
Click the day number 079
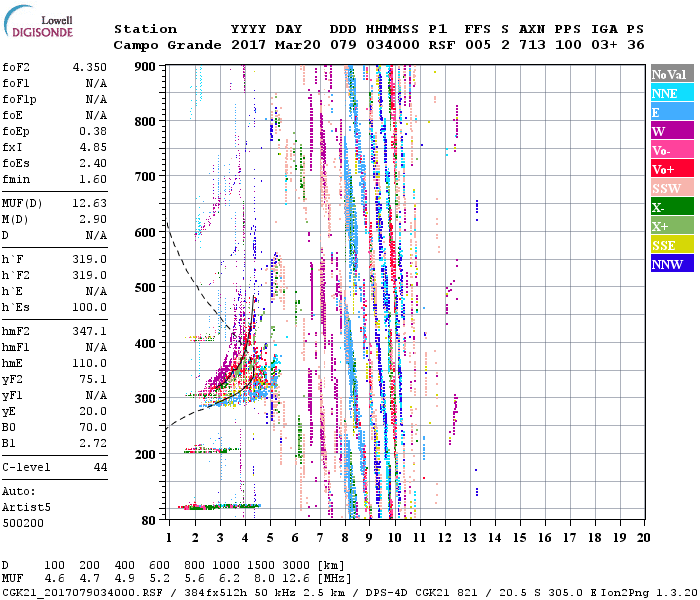[x=343, y=45]
